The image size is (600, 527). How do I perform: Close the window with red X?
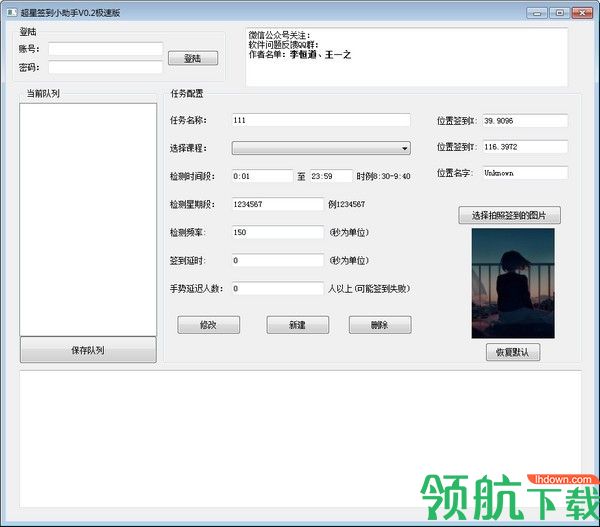pos(582,13)
